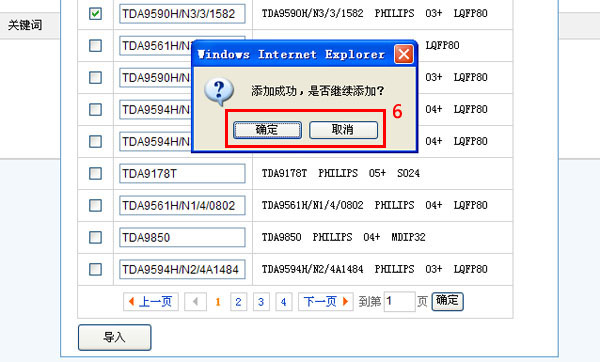Confirm with 确定 in the dialog
The height and width of the screenshot is (362, 600).
267,130
